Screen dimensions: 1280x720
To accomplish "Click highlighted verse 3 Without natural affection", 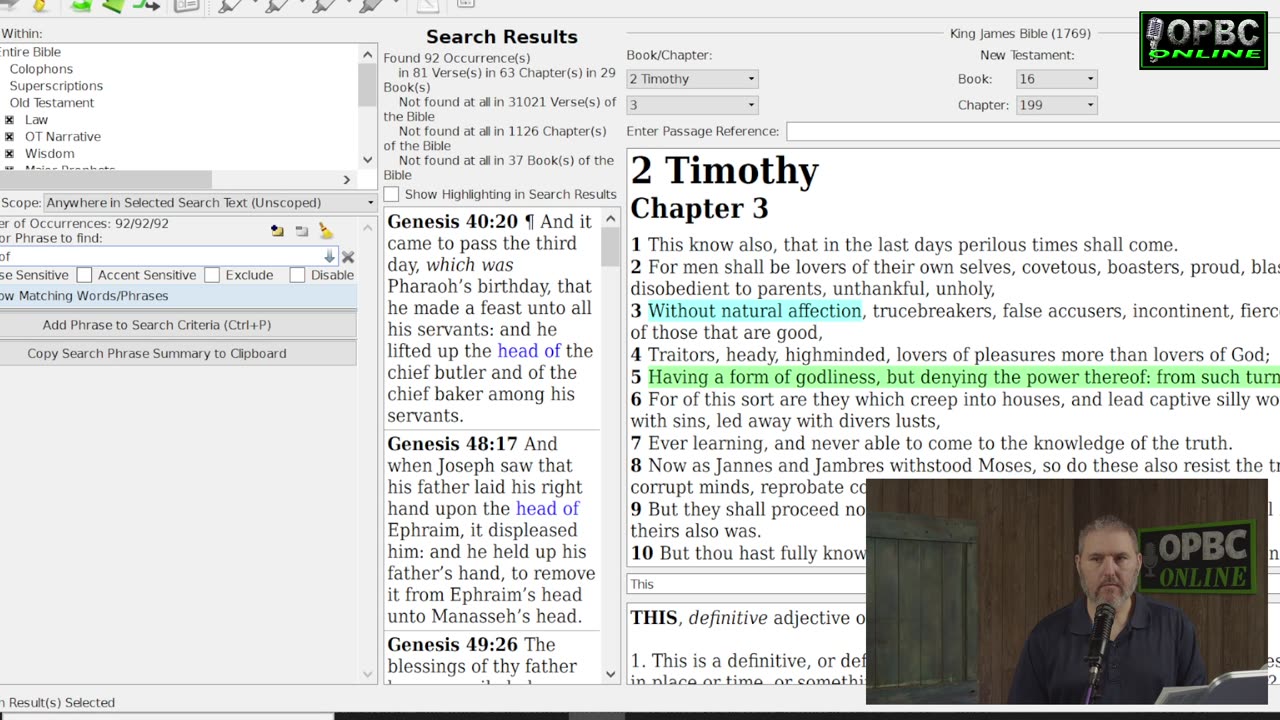I will (x=754, y=311).
